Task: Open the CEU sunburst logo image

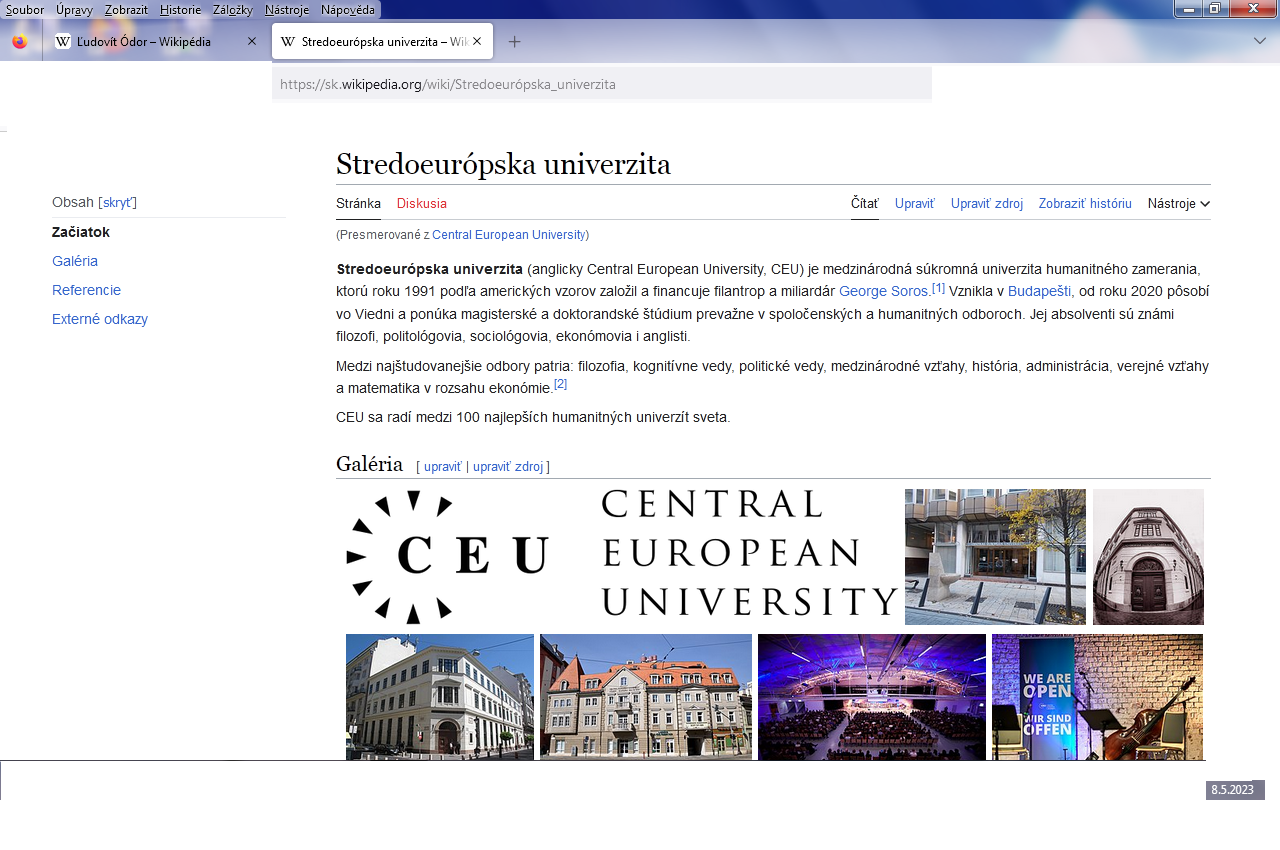Action: tap(447, 556)
